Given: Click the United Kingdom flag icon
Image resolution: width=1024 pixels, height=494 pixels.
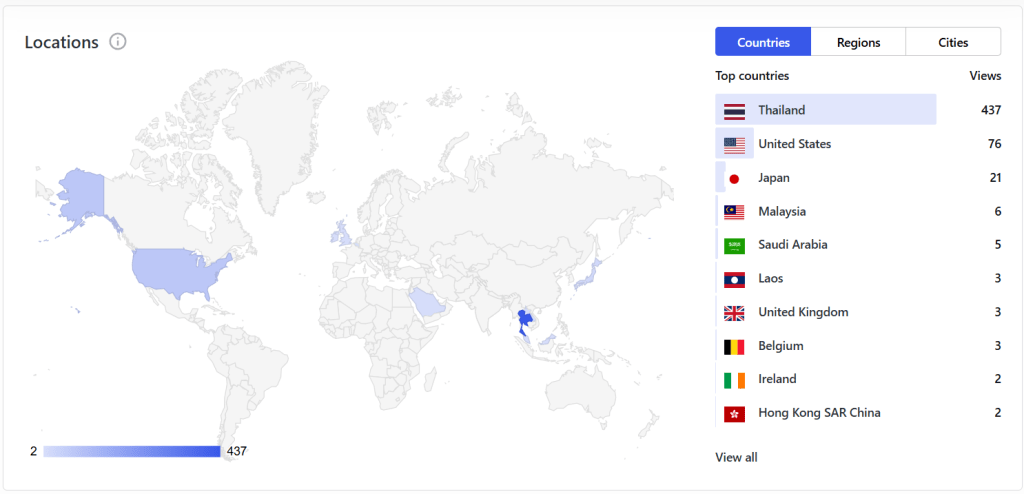Looking at the screenshot, I should (x=734, y=313).
